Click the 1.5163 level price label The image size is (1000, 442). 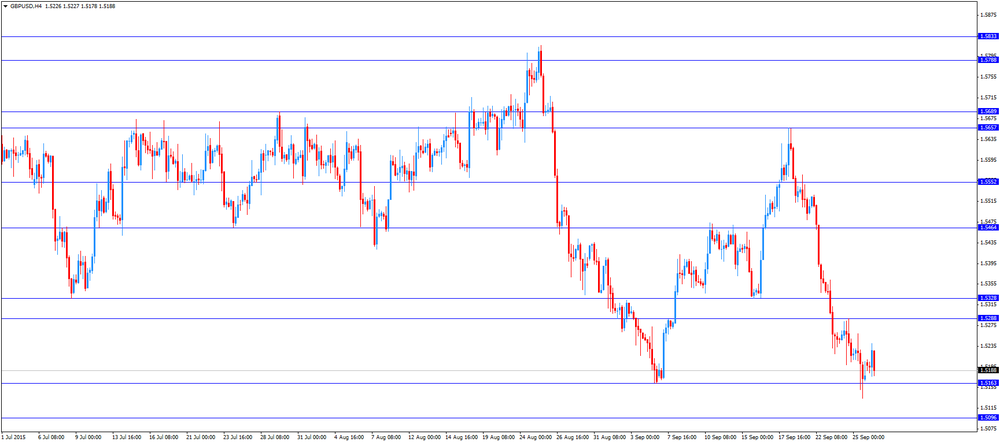987,383
